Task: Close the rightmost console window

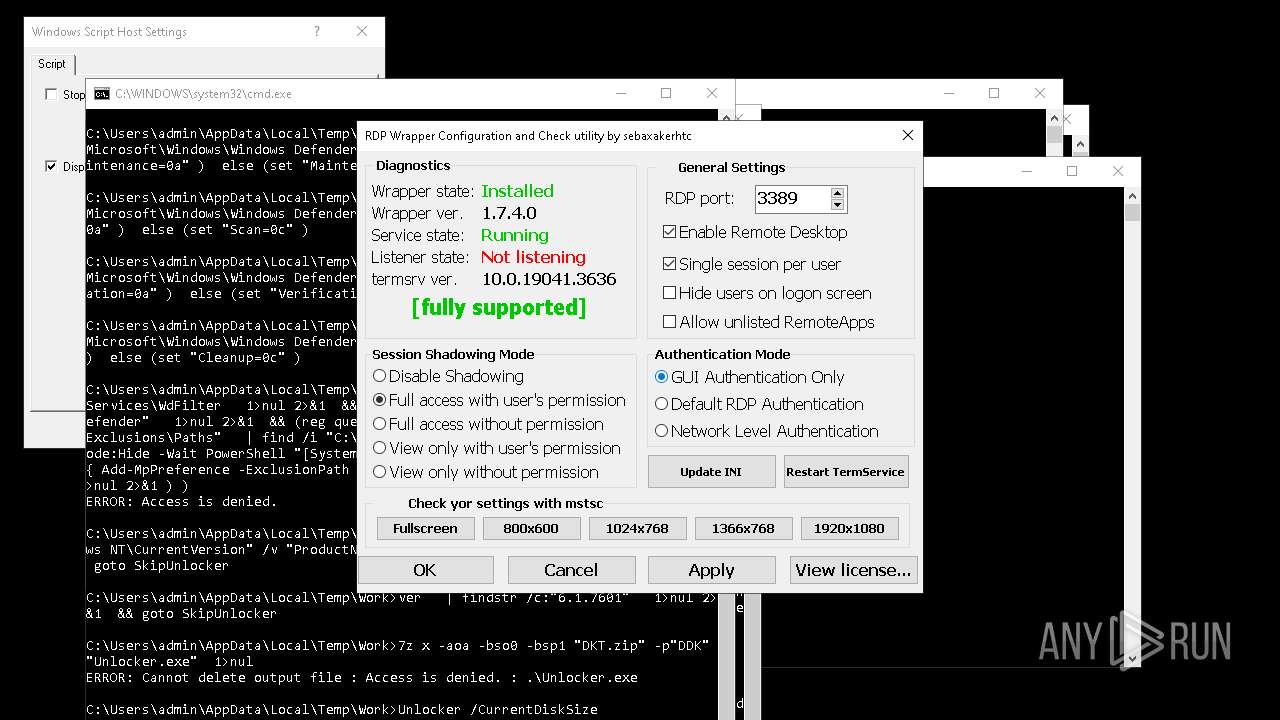Action: [1118, 171]
